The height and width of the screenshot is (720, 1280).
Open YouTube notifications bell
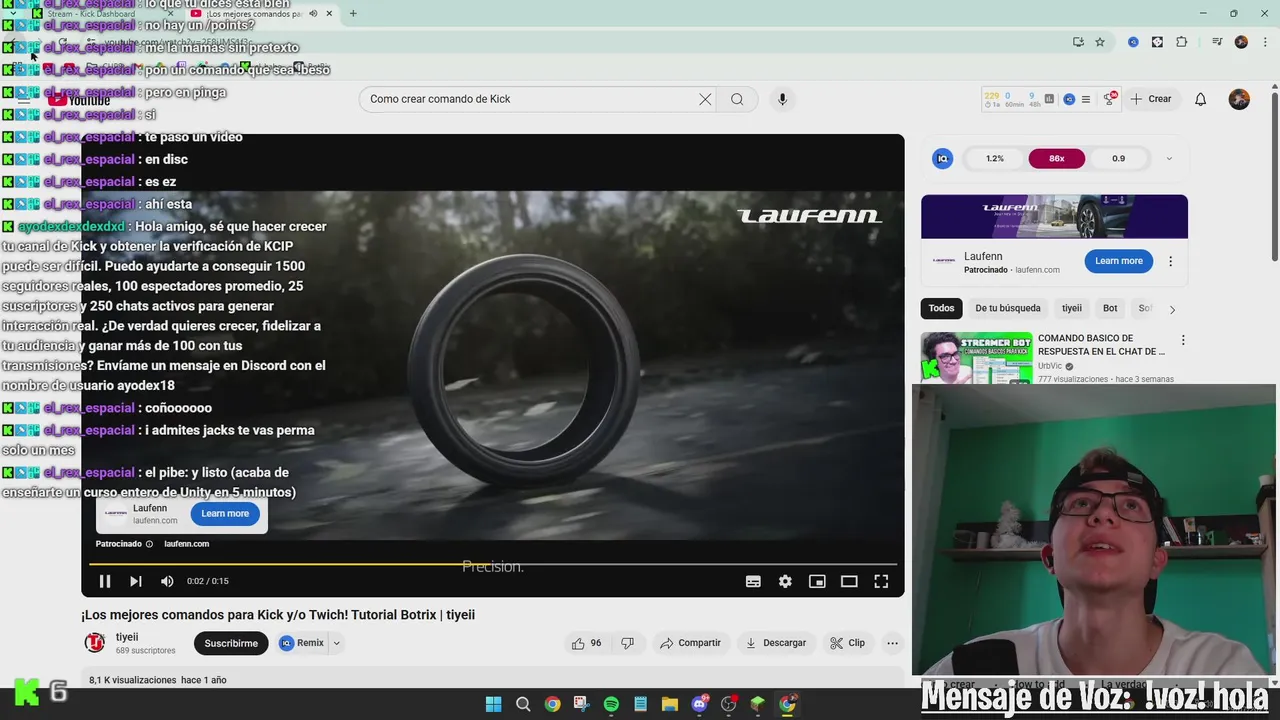point(1201,99)
